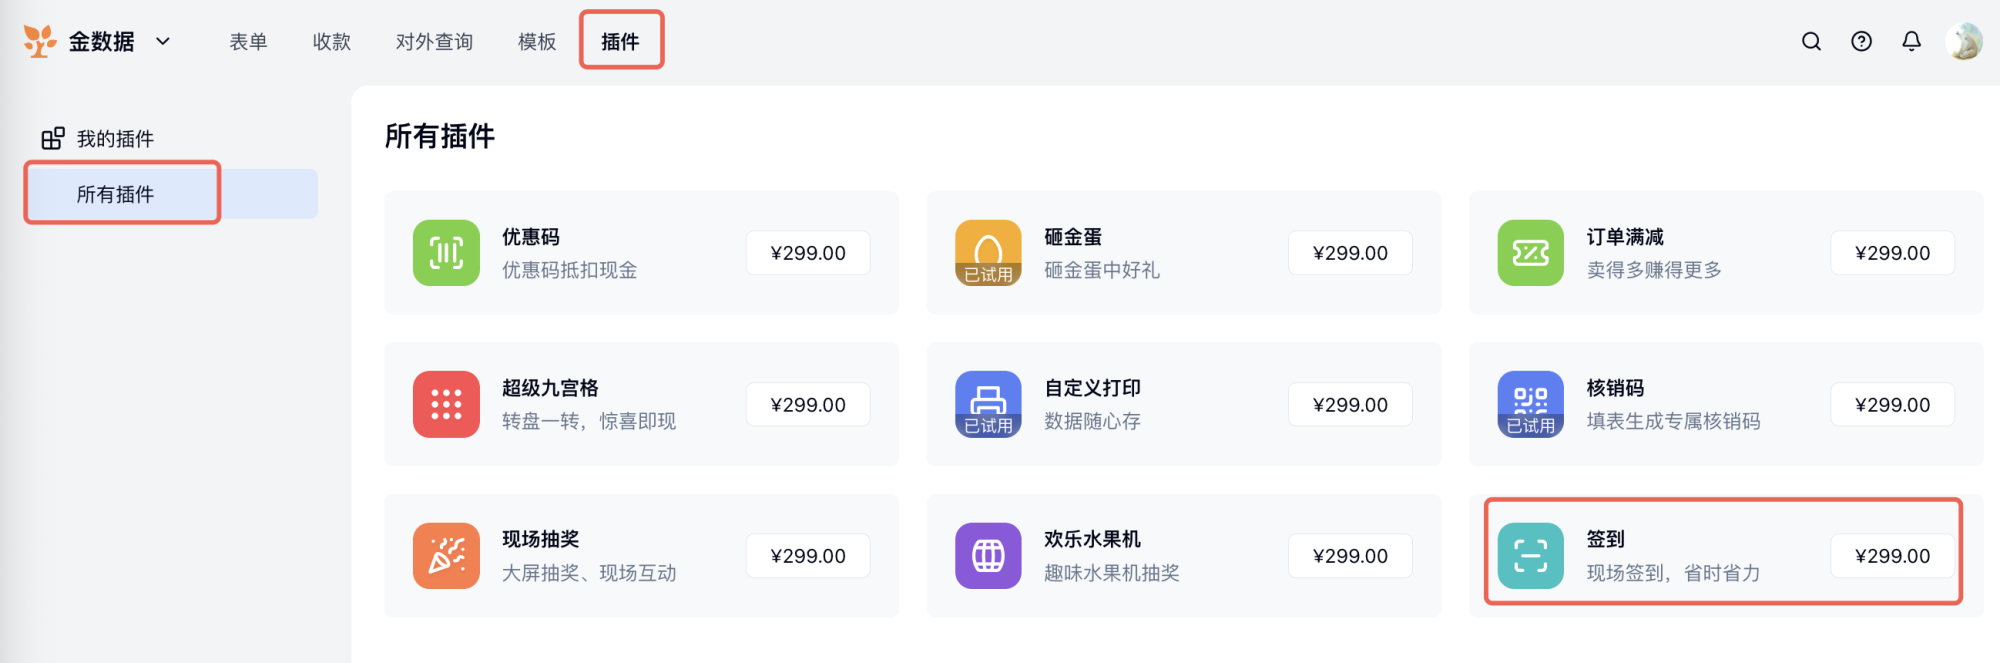Click the text 现场签到，省时省力
This screenshot has width=2000, height=663.
point(1673,573)
